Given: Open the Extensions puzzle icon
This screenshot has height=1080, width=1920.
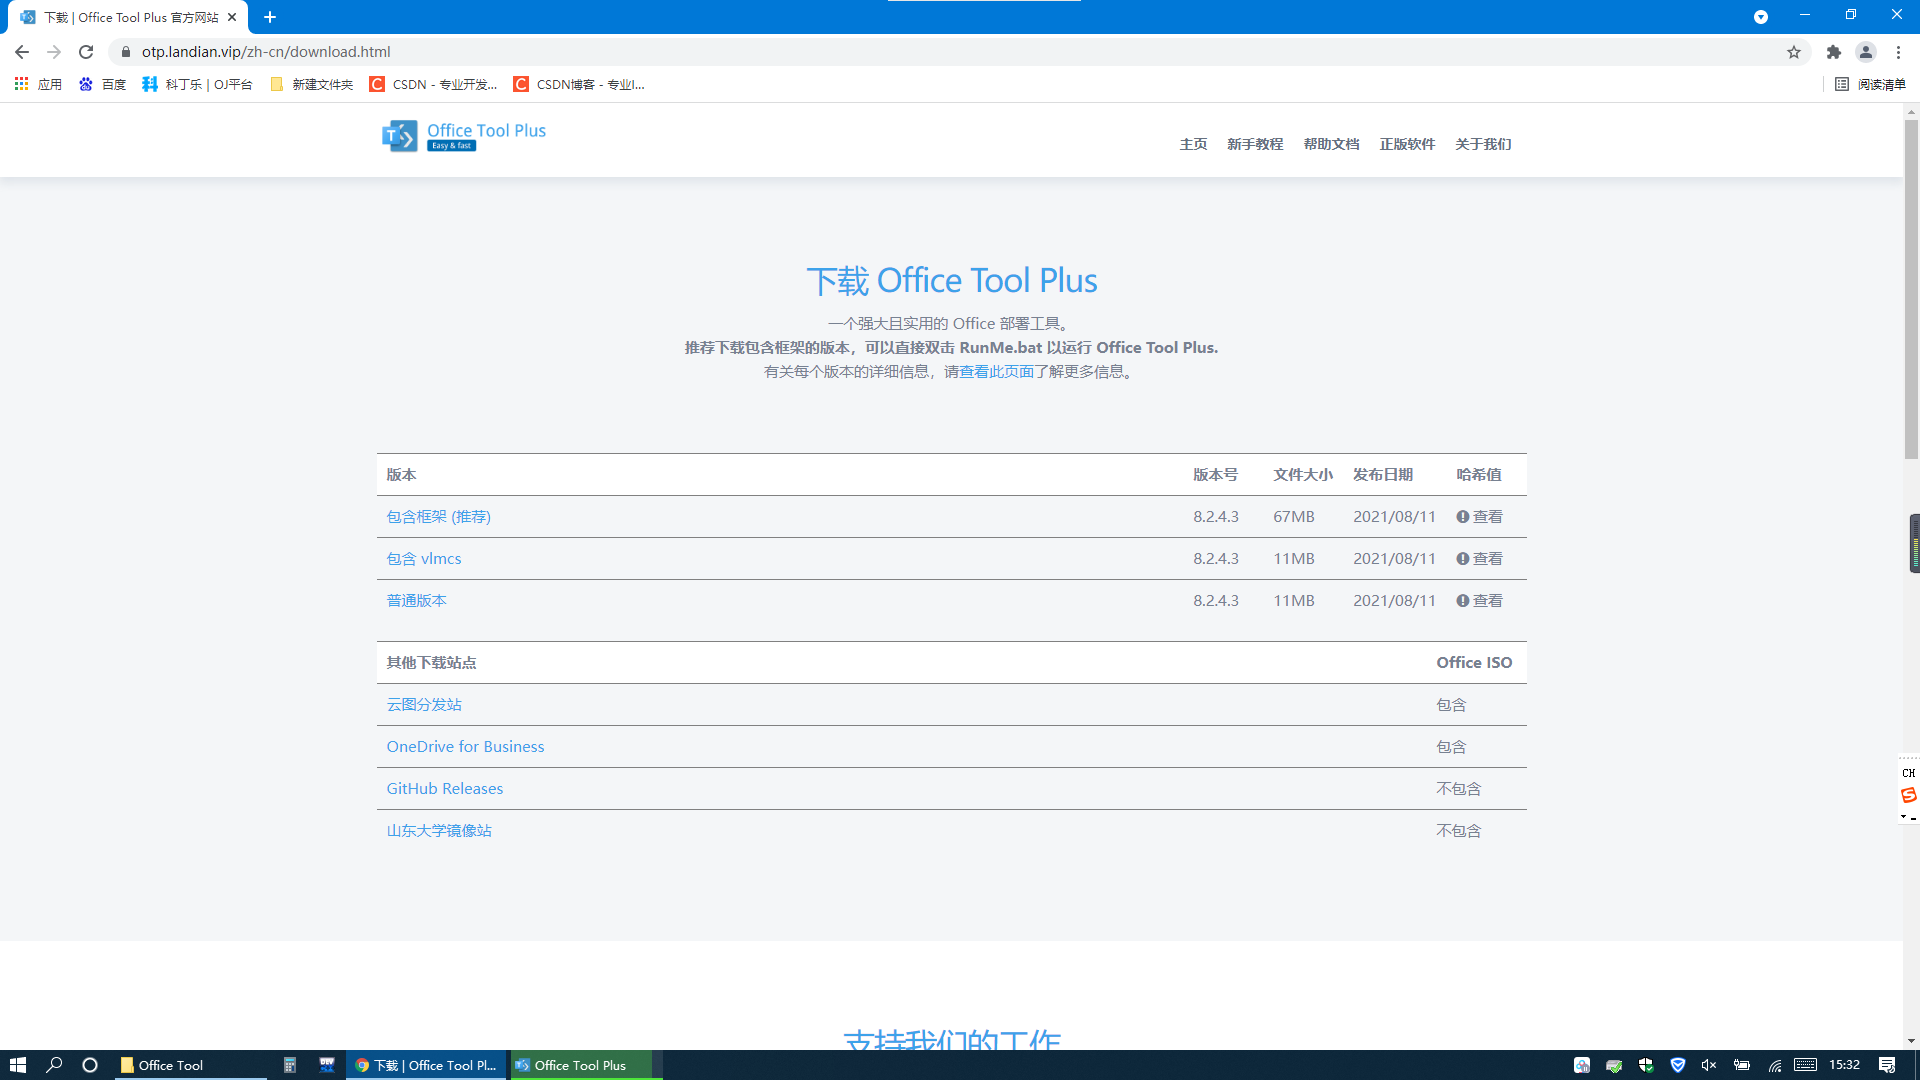Looking at the screenshot, I should (1834, 52).
